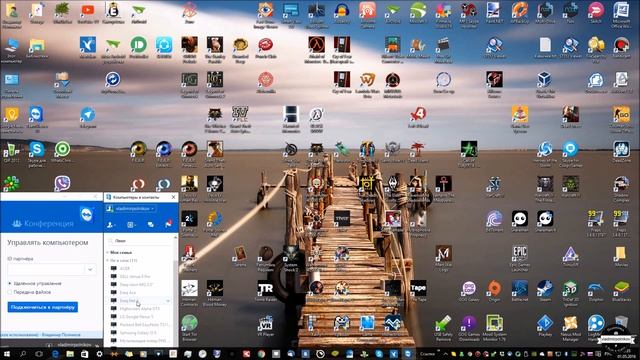Viewport: 640px width, 360px height.
Task: Click the Подключиться к партнеру button
Action: point(42,307)
